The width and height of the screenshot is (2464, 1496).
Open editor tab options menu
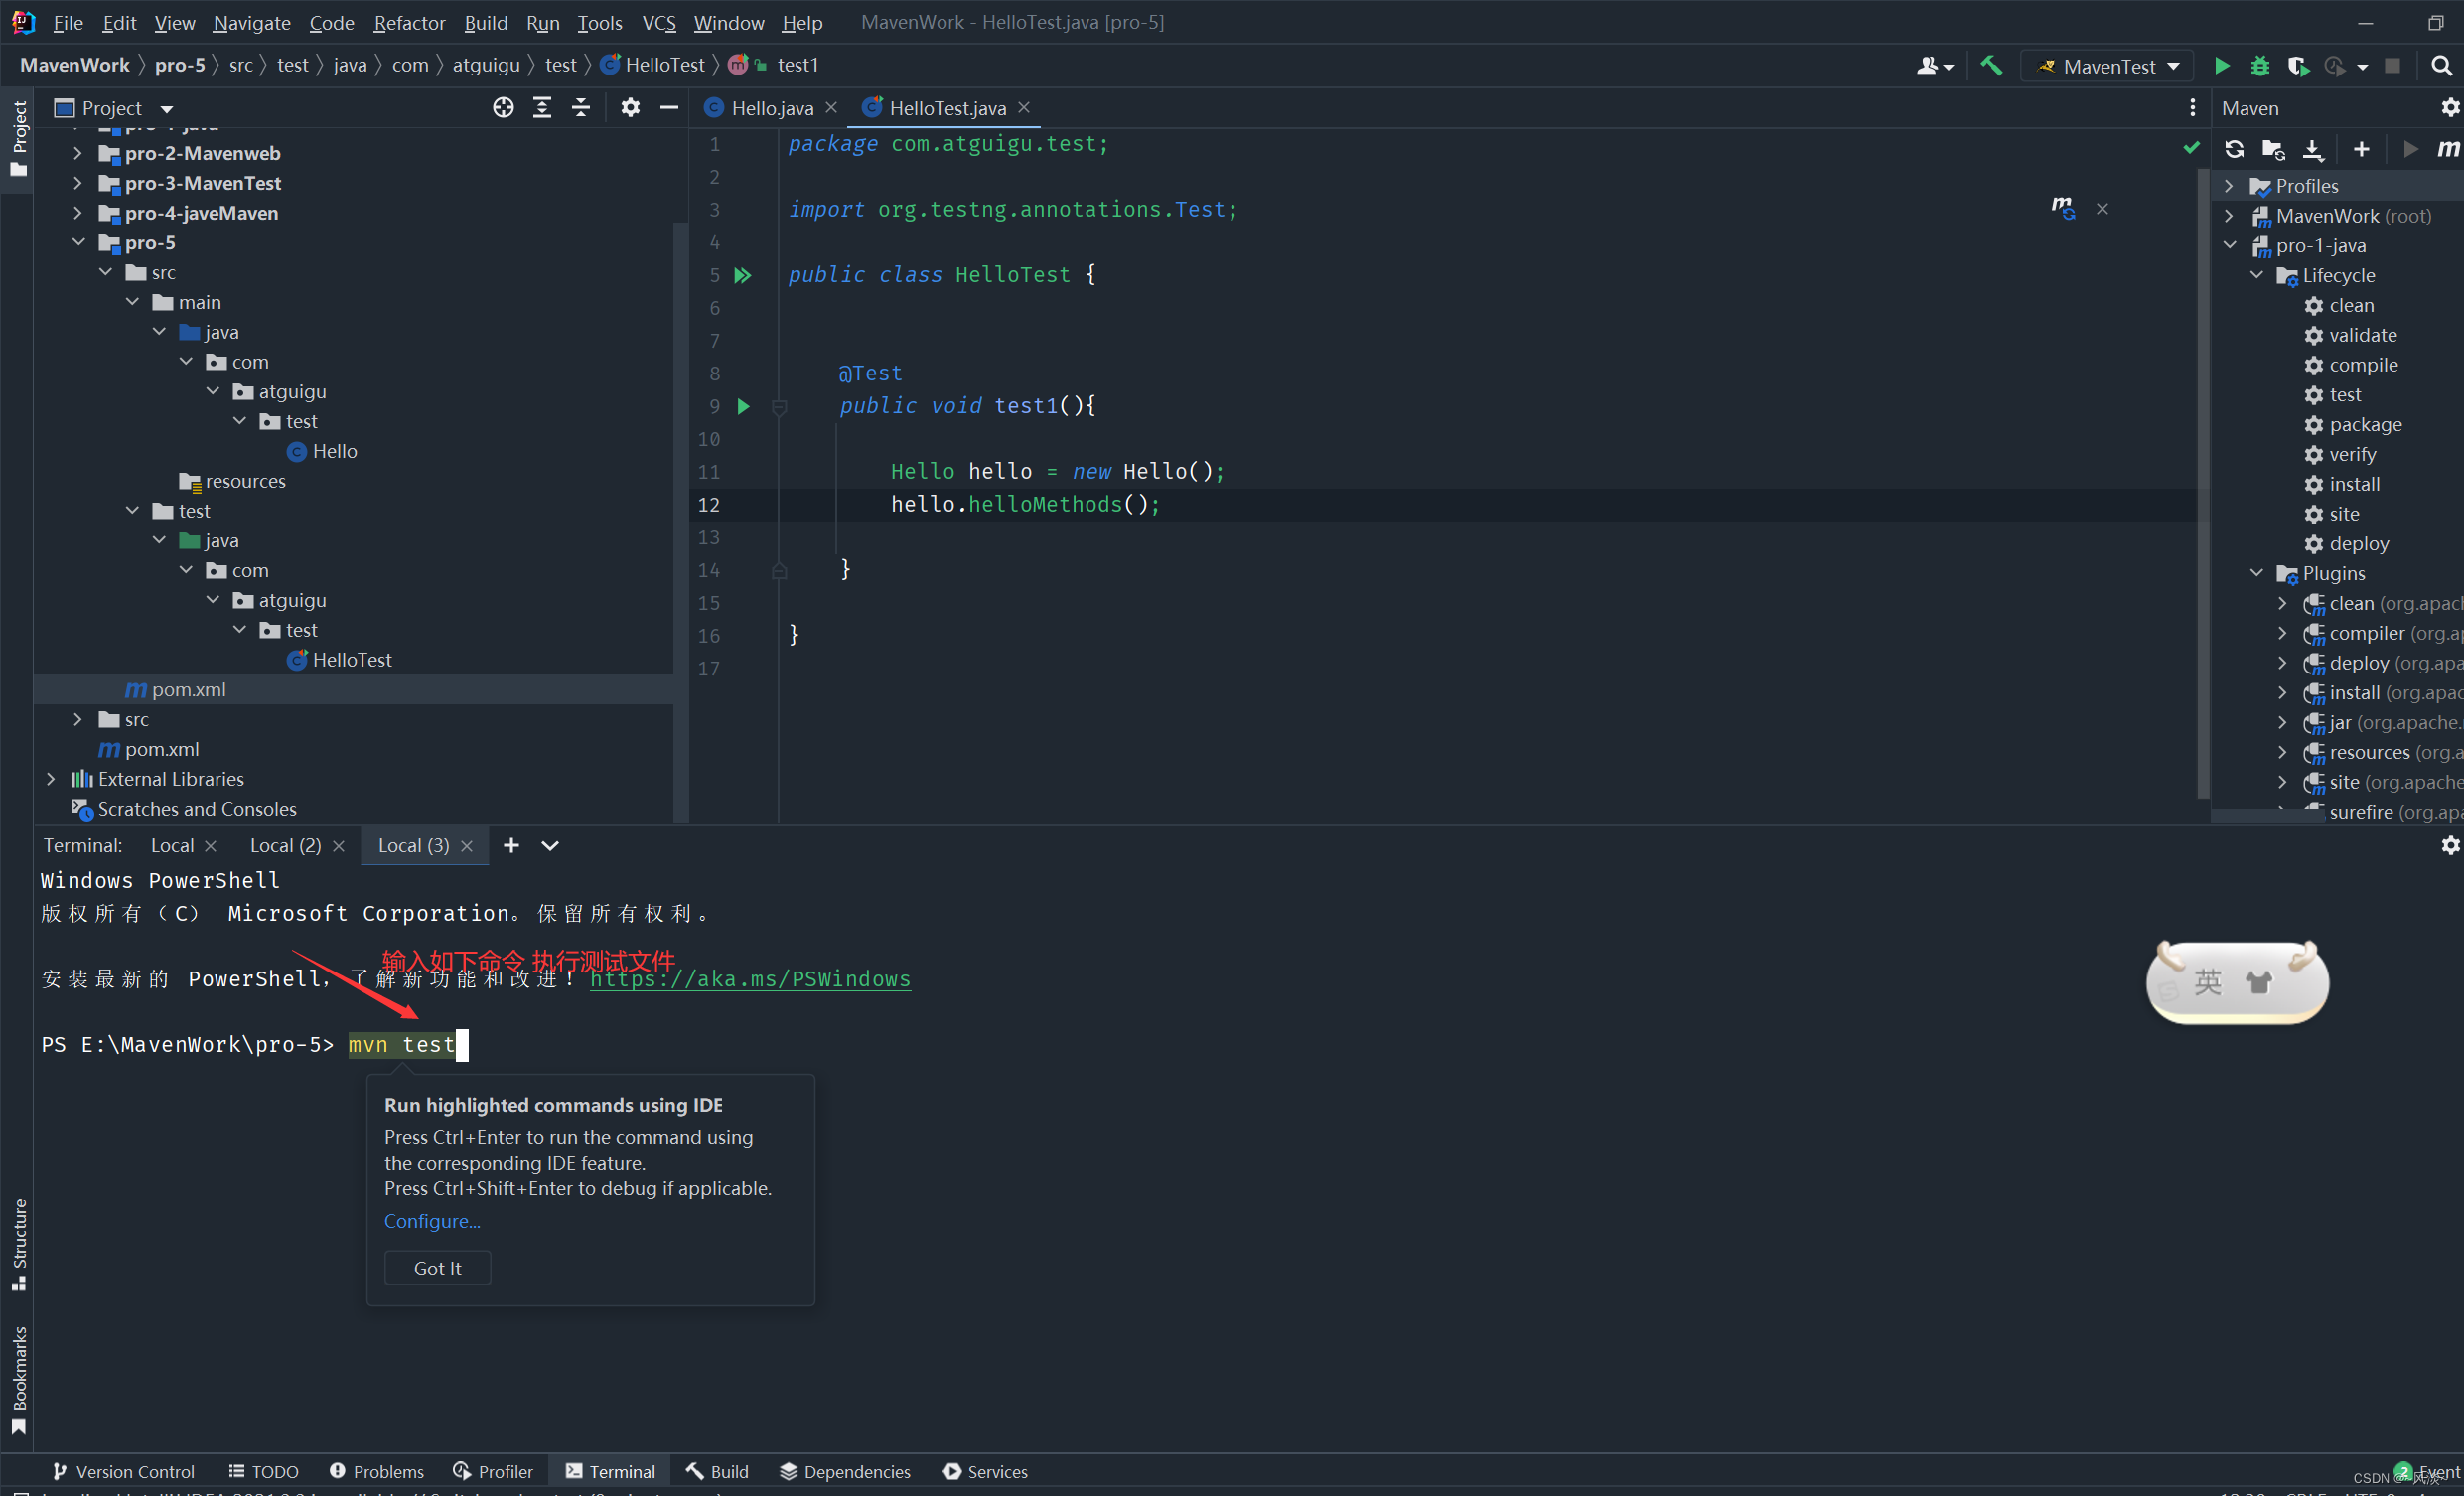coord(2192,108)
